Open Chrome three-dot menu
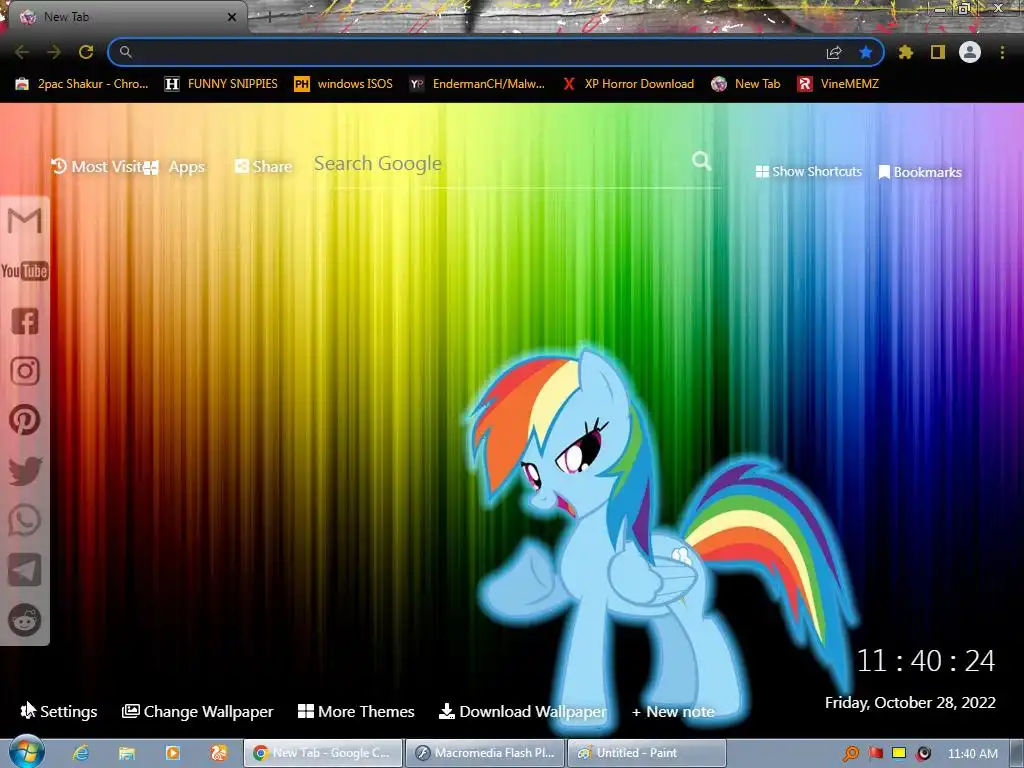 [x=1002, y=52]
